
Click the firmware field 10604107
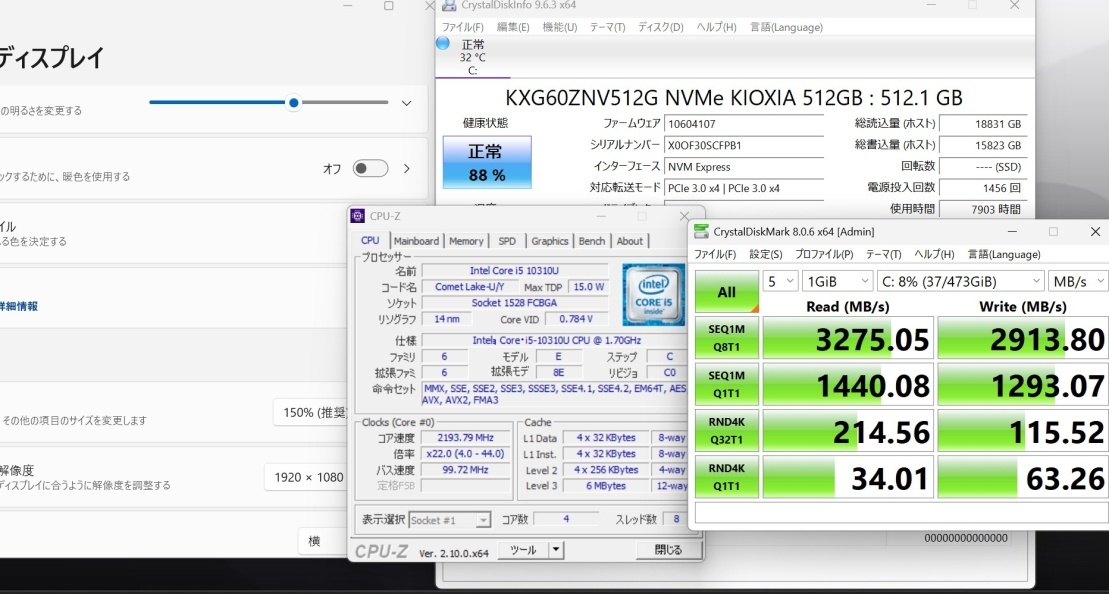point(744,123)
